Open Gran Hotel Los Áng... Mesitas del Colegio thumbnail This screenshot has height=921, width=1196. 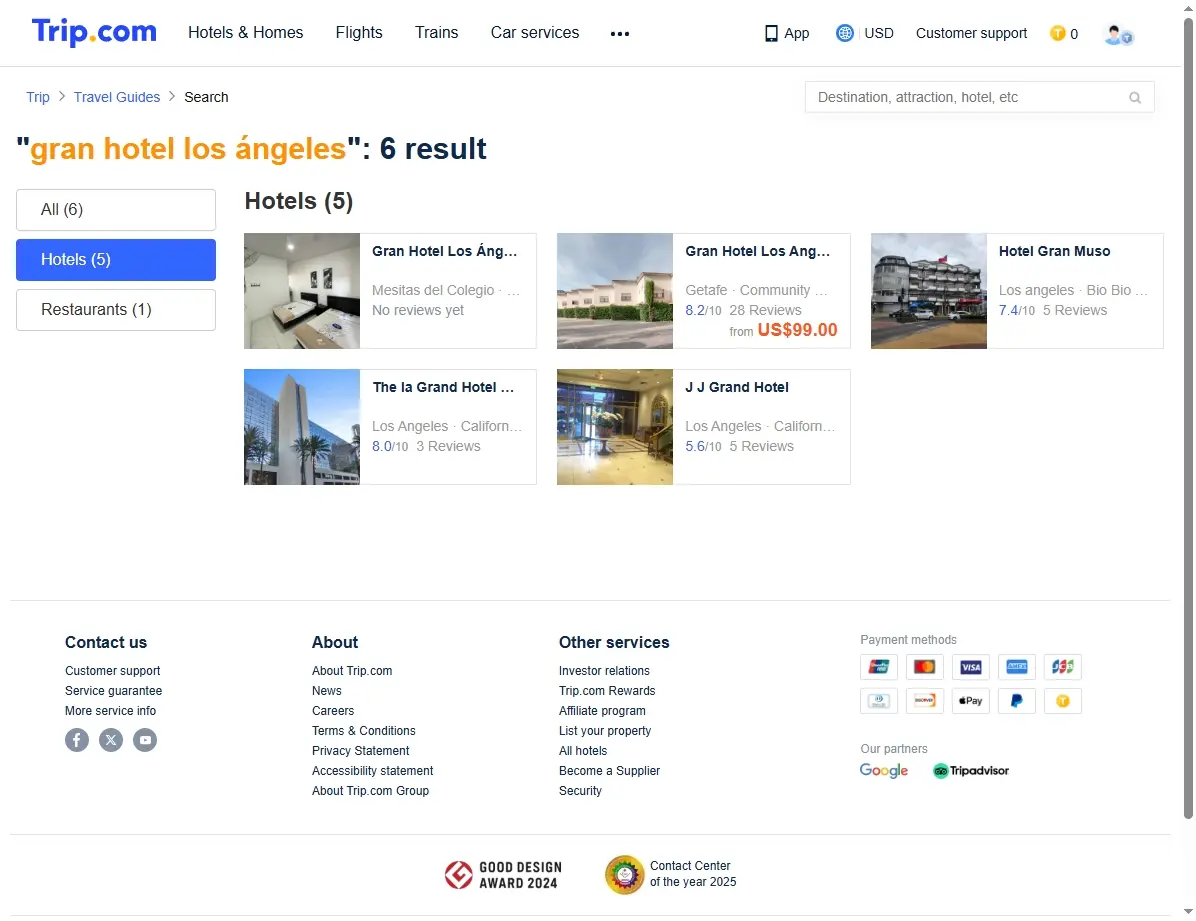(302, 291)
